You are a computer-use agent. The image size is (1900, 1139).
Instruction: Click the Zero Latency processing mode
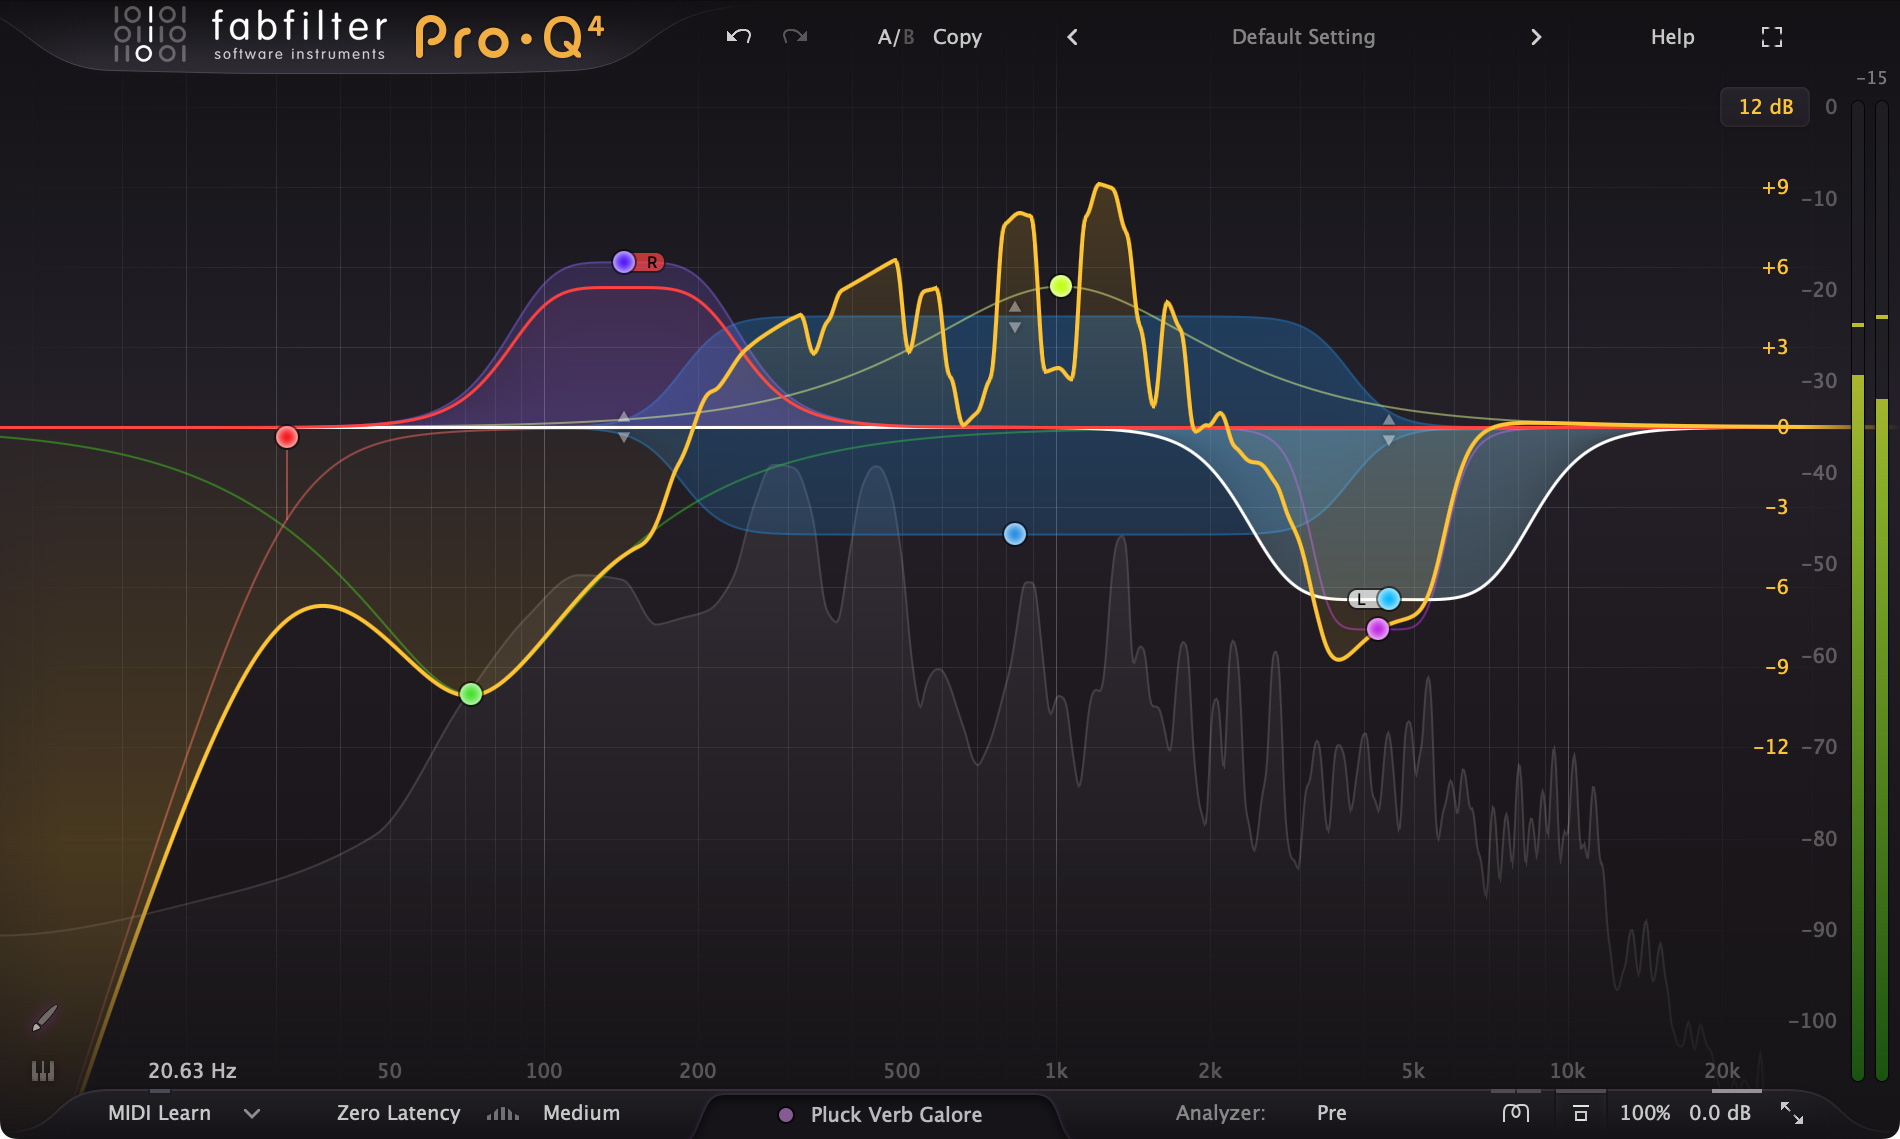pos(398,1113)
